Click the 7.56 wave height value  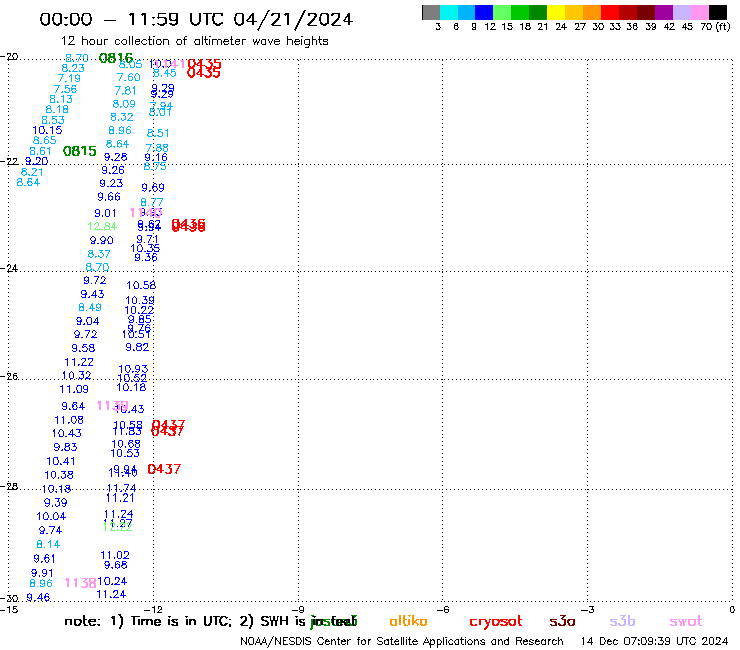[65, 89]
